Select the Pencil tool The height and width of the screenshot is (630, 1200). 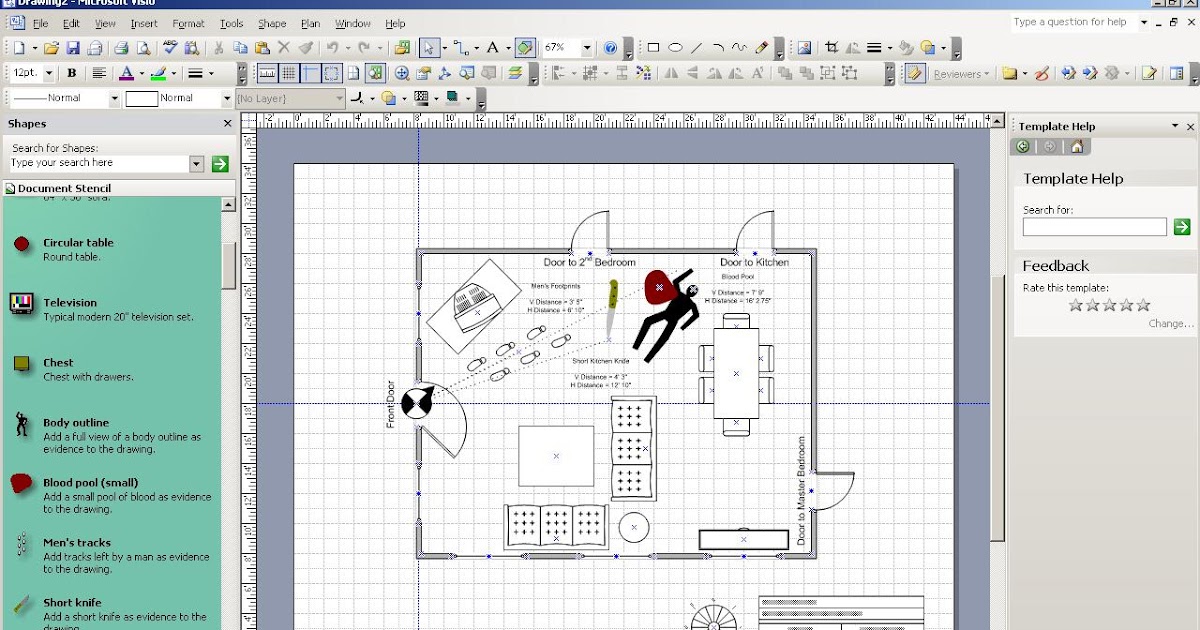point(762,47)
